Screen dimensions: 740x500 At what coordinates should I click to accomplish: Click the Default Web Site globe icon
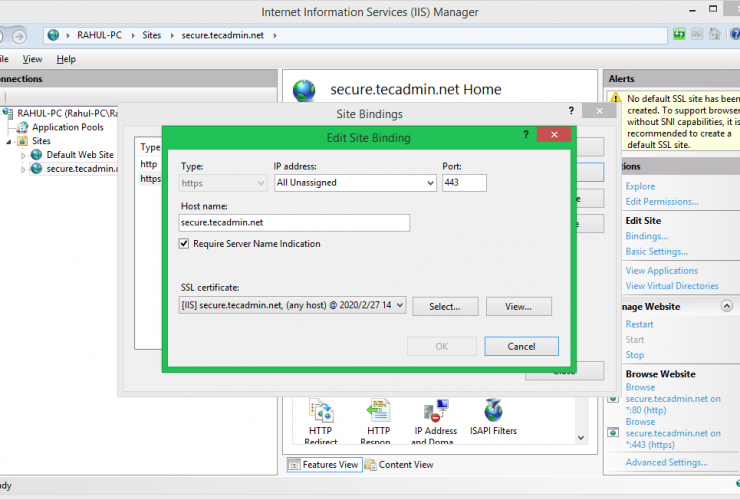point(36,155)
